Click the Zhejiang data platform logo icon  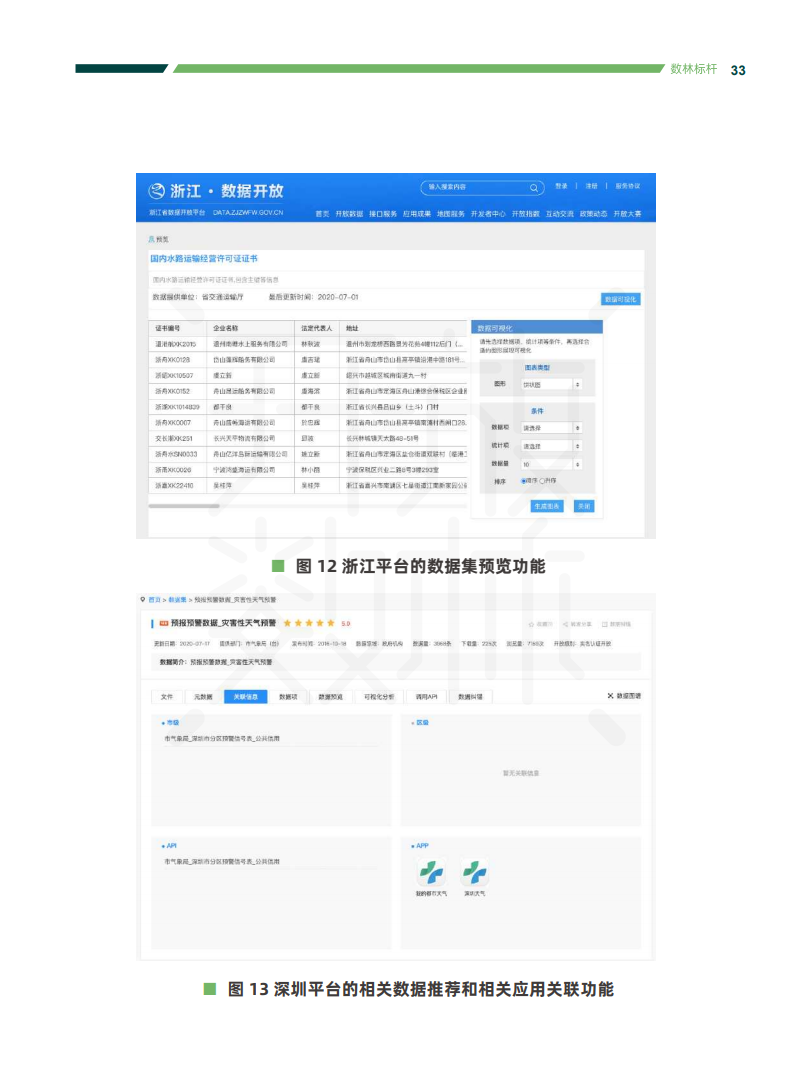click(156, 191)
